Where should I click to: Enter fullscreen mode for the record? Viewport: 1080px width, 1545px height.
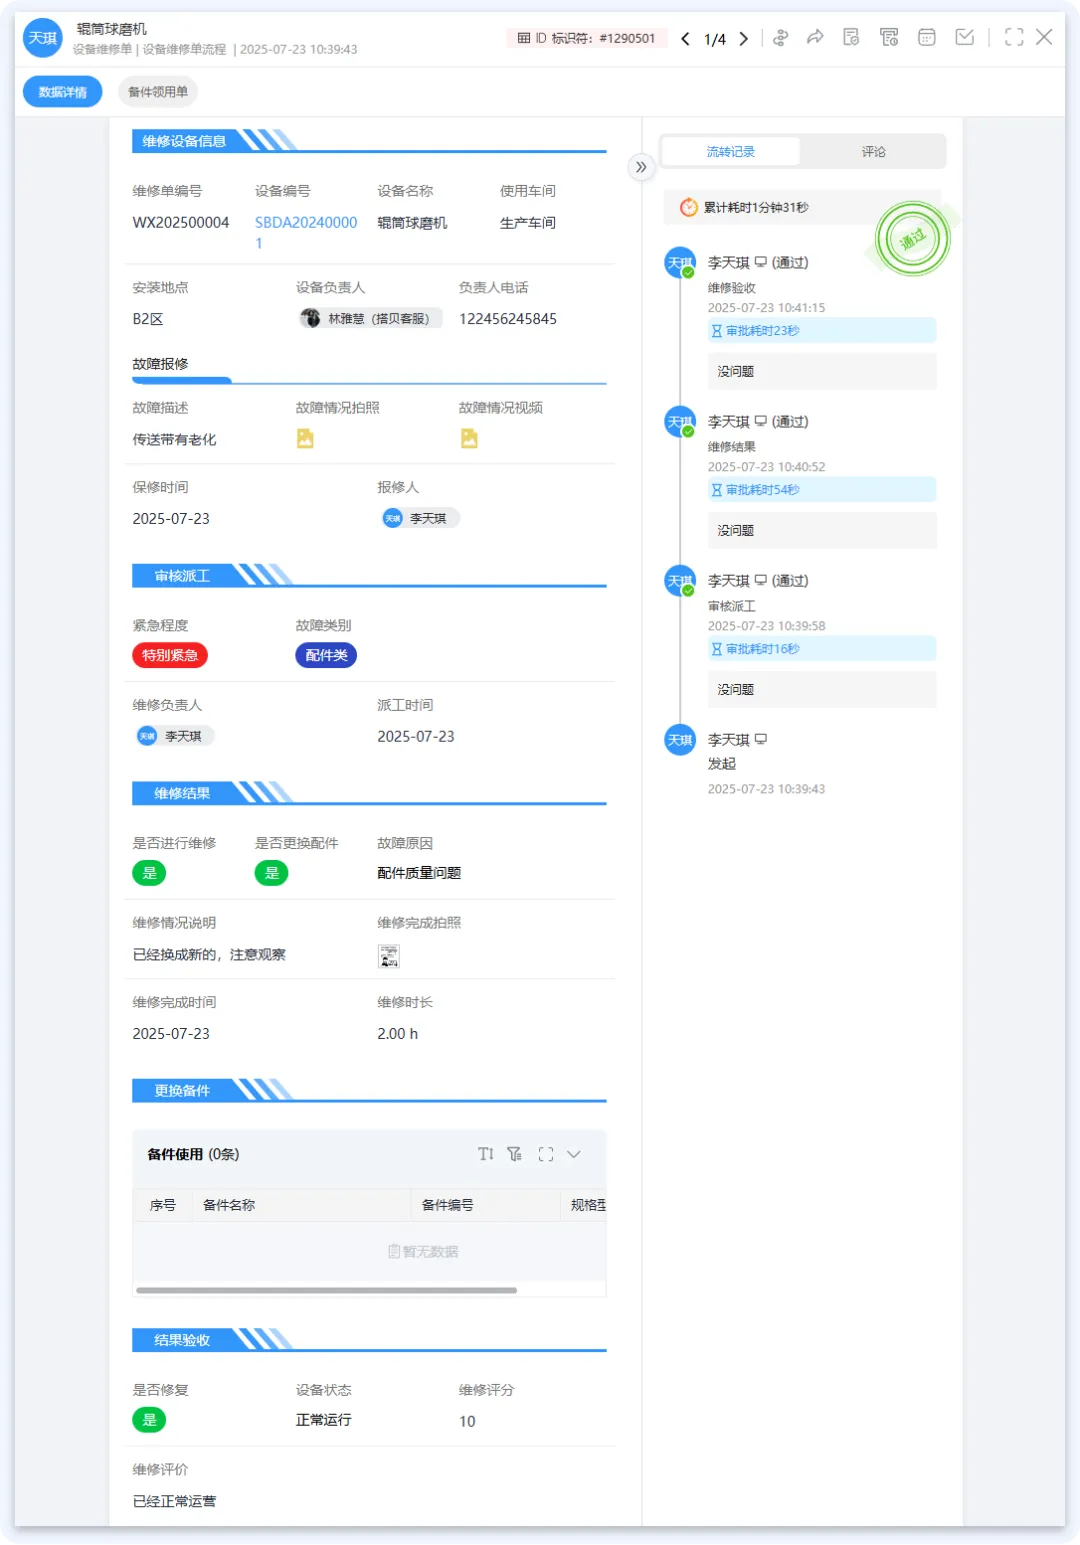(x=1014, y=38)
